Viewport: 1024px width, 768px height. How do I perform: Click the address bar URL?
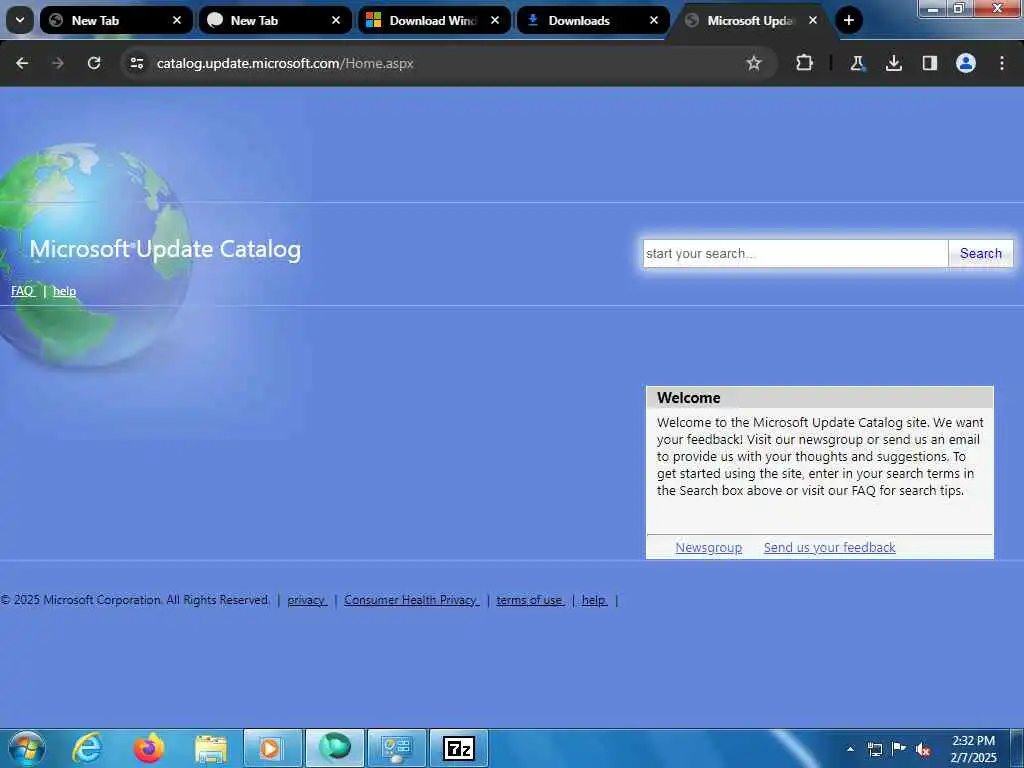pos(285,63)
